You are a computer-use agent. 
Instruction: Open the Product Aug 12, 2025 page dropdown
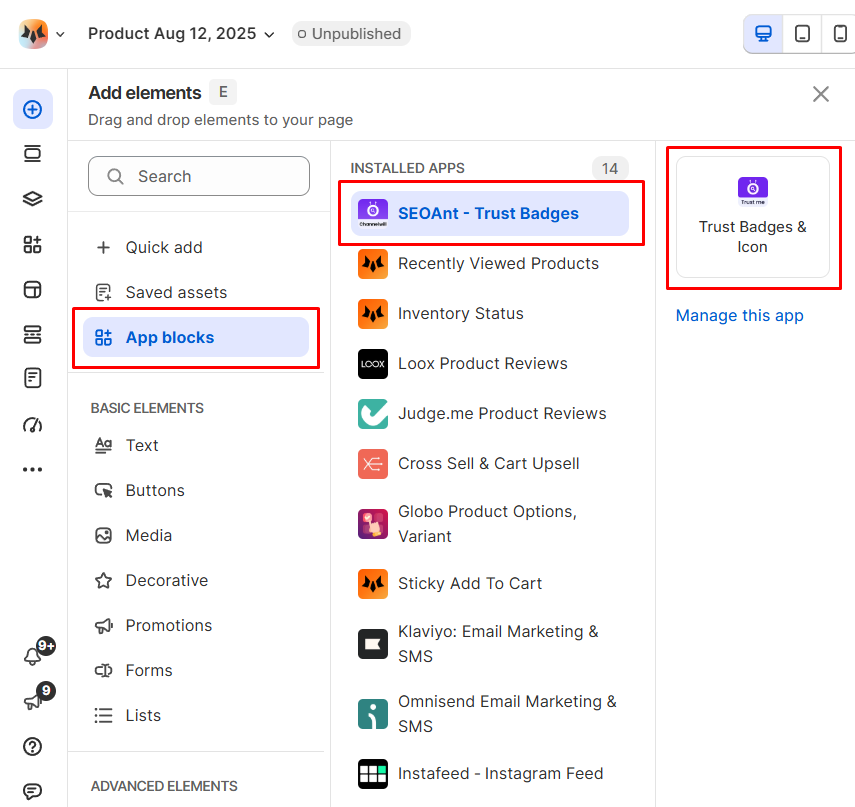coord(181,34)
